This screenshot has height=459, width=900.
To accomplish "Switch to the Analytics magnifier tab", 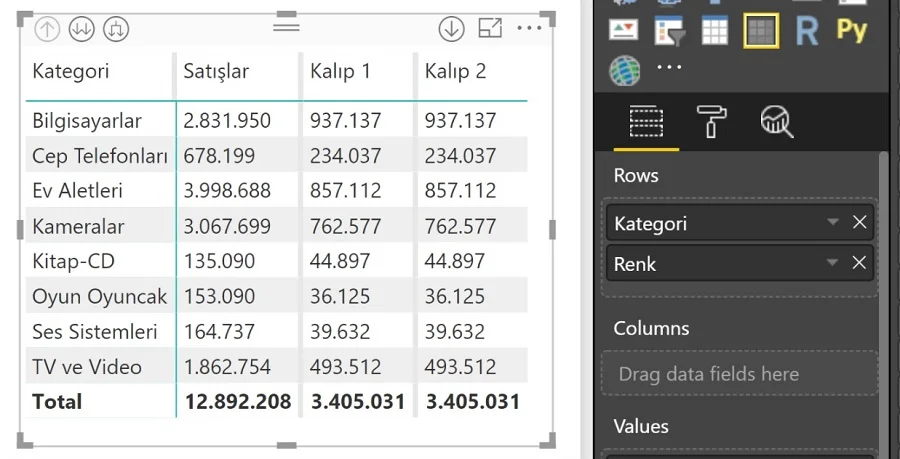I will (776, 122).
